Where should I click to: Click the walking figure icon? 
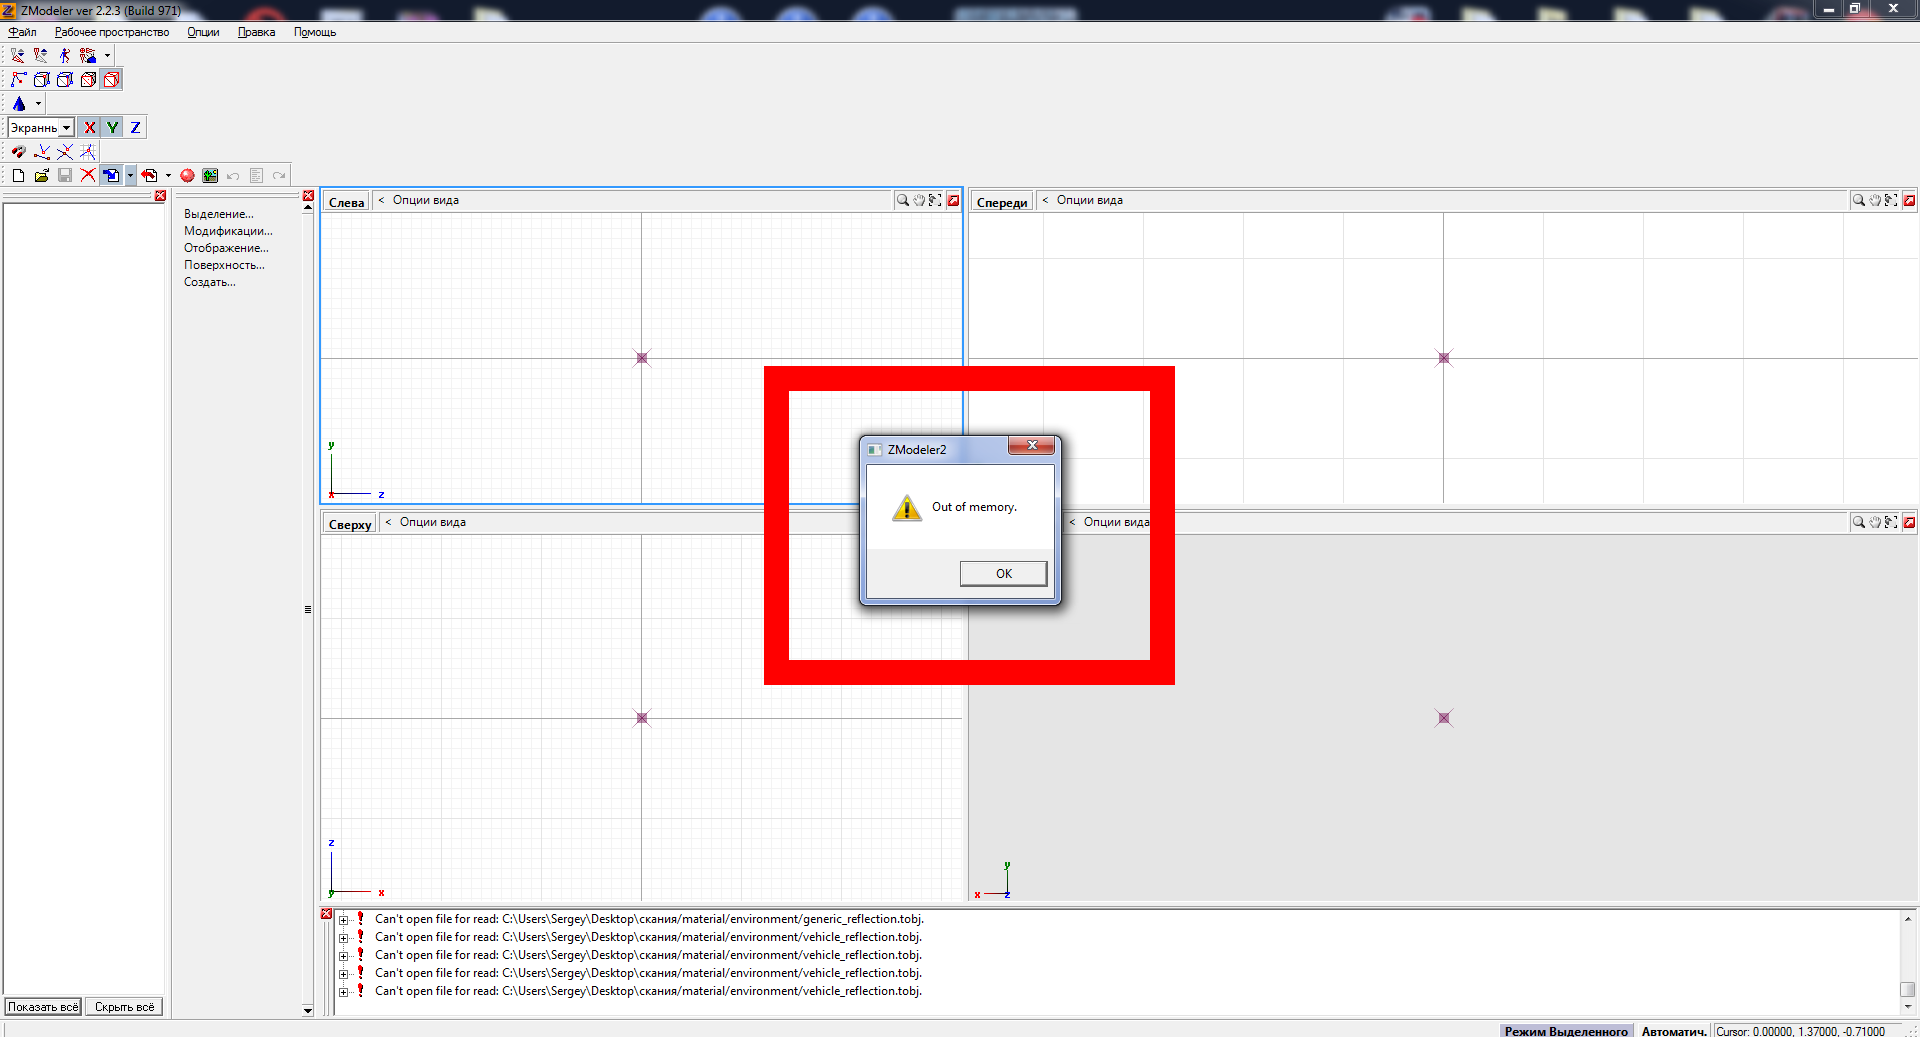(x=64, y=55)
